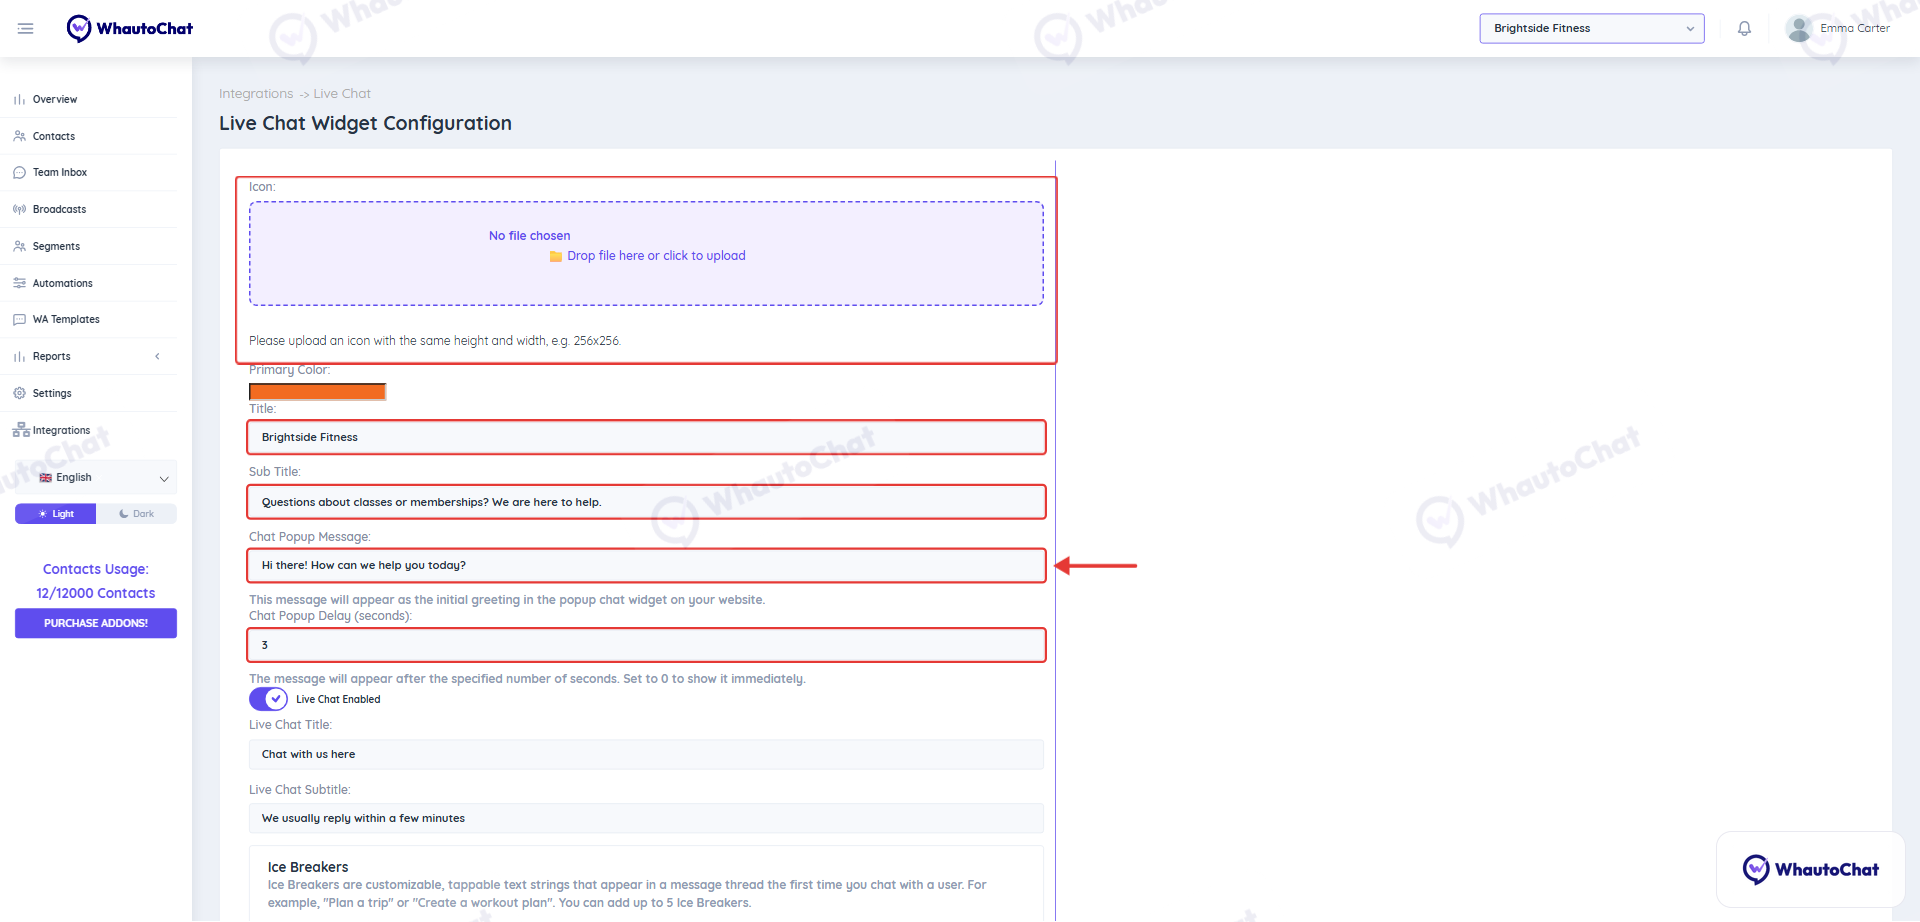Open the Brightside Fitness workspace dropdown
Image resolution: width=1920 pixels, height=922 pixels.
(1592, 28)
